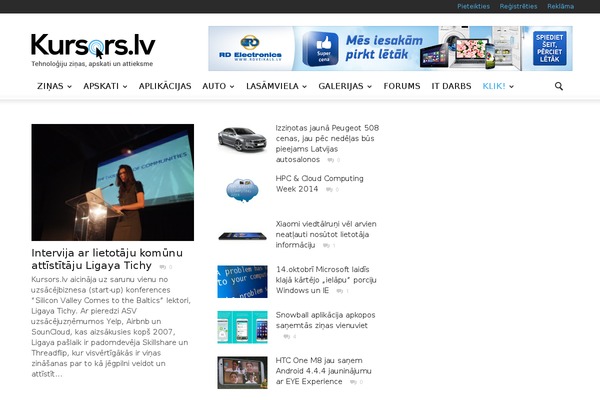Click the Pieteikties login link

(x=473, y=6)
